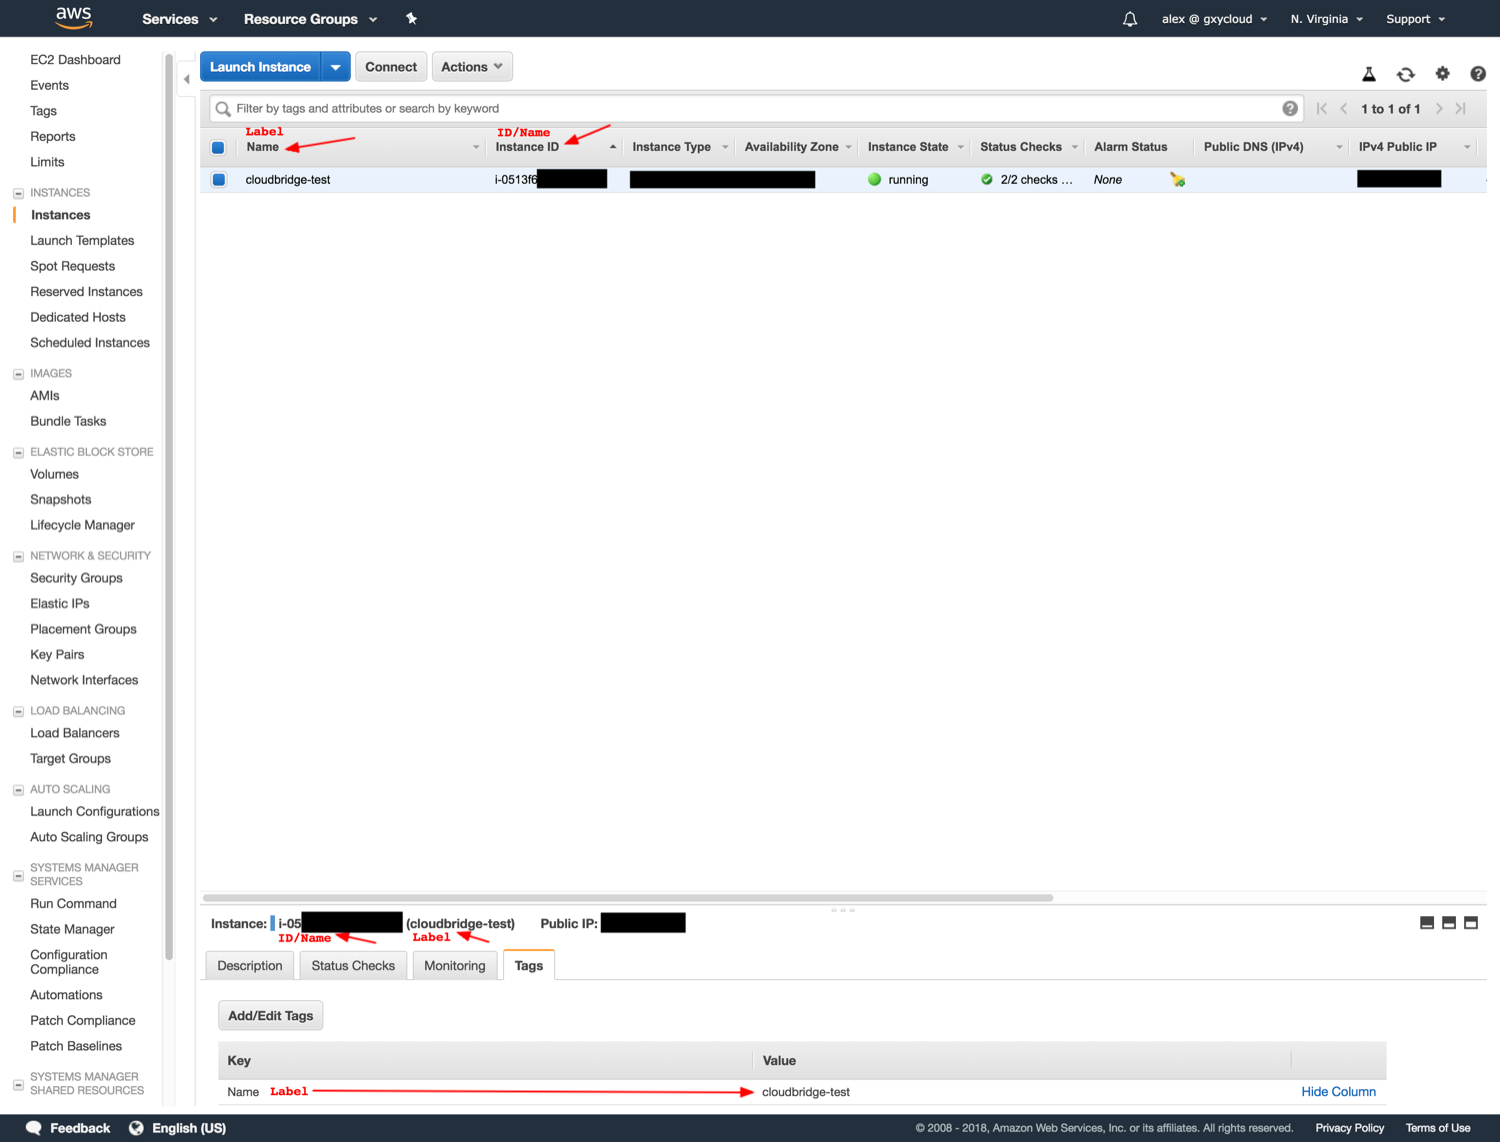
Task: Collapse the NETWORK & SECURITY section
Action: [x=18, y=556]
